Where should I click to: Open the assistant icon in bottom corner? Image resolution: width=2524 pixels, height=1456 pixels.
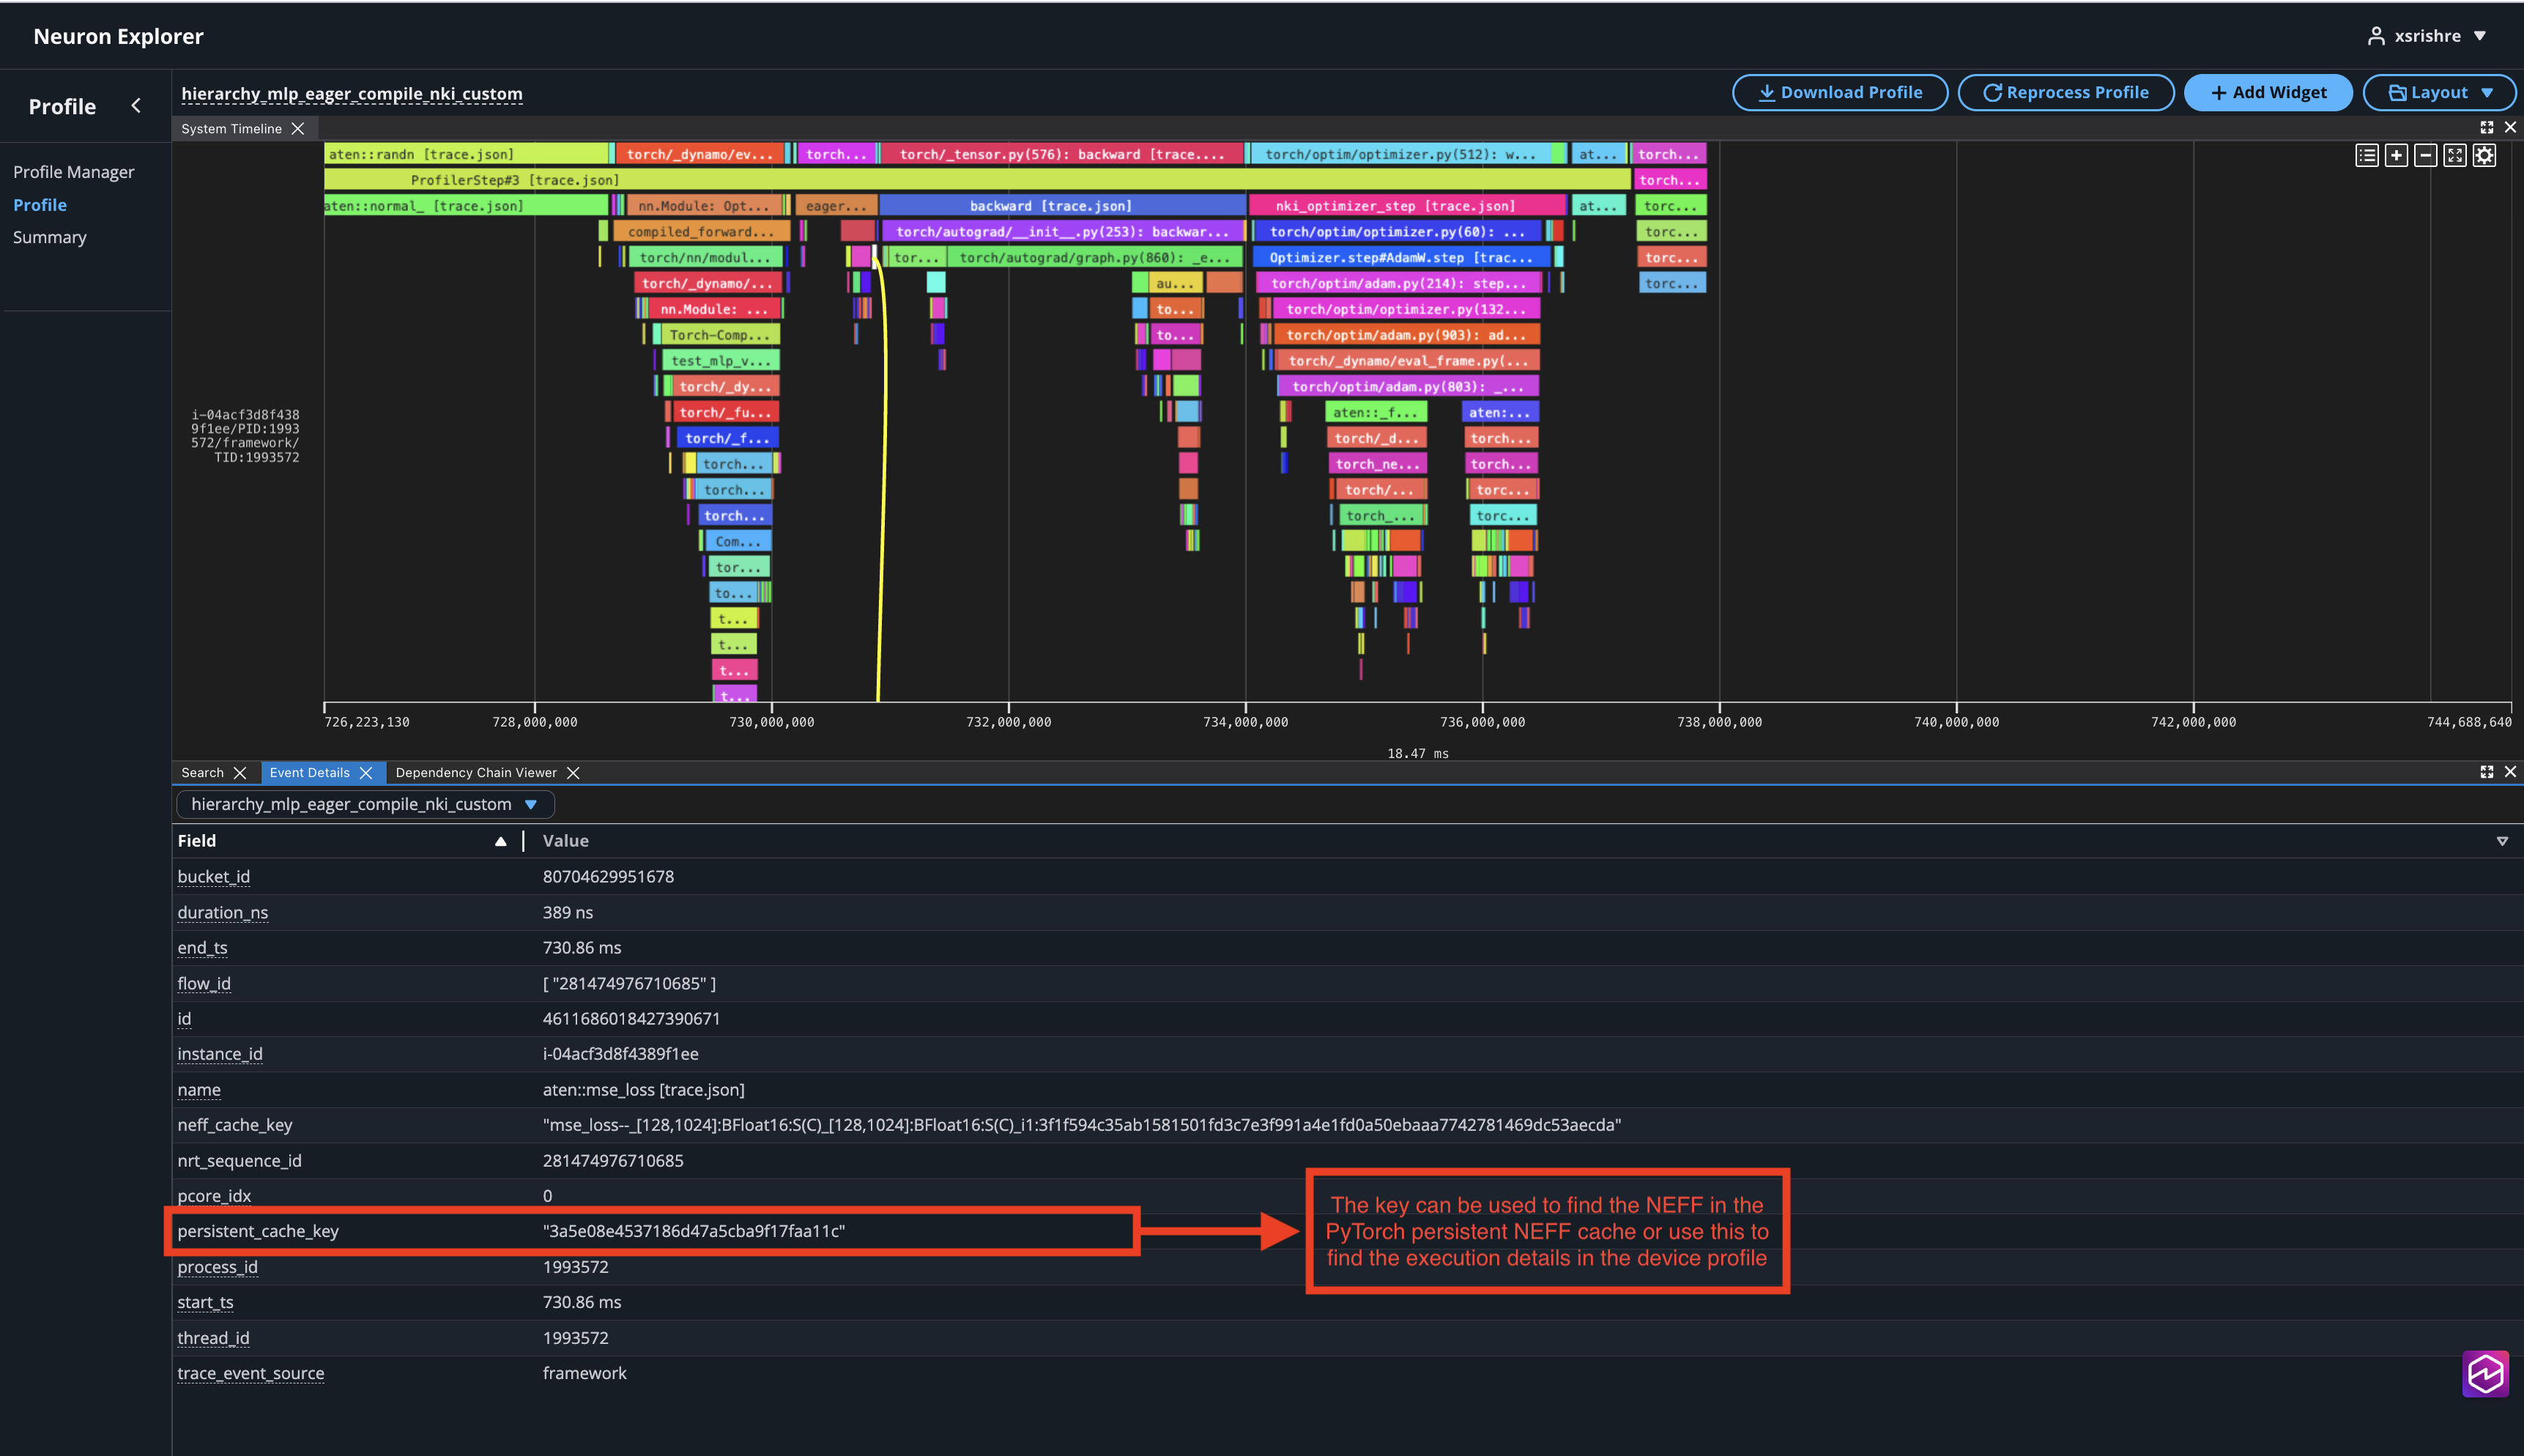[x=2485, y=1374]
